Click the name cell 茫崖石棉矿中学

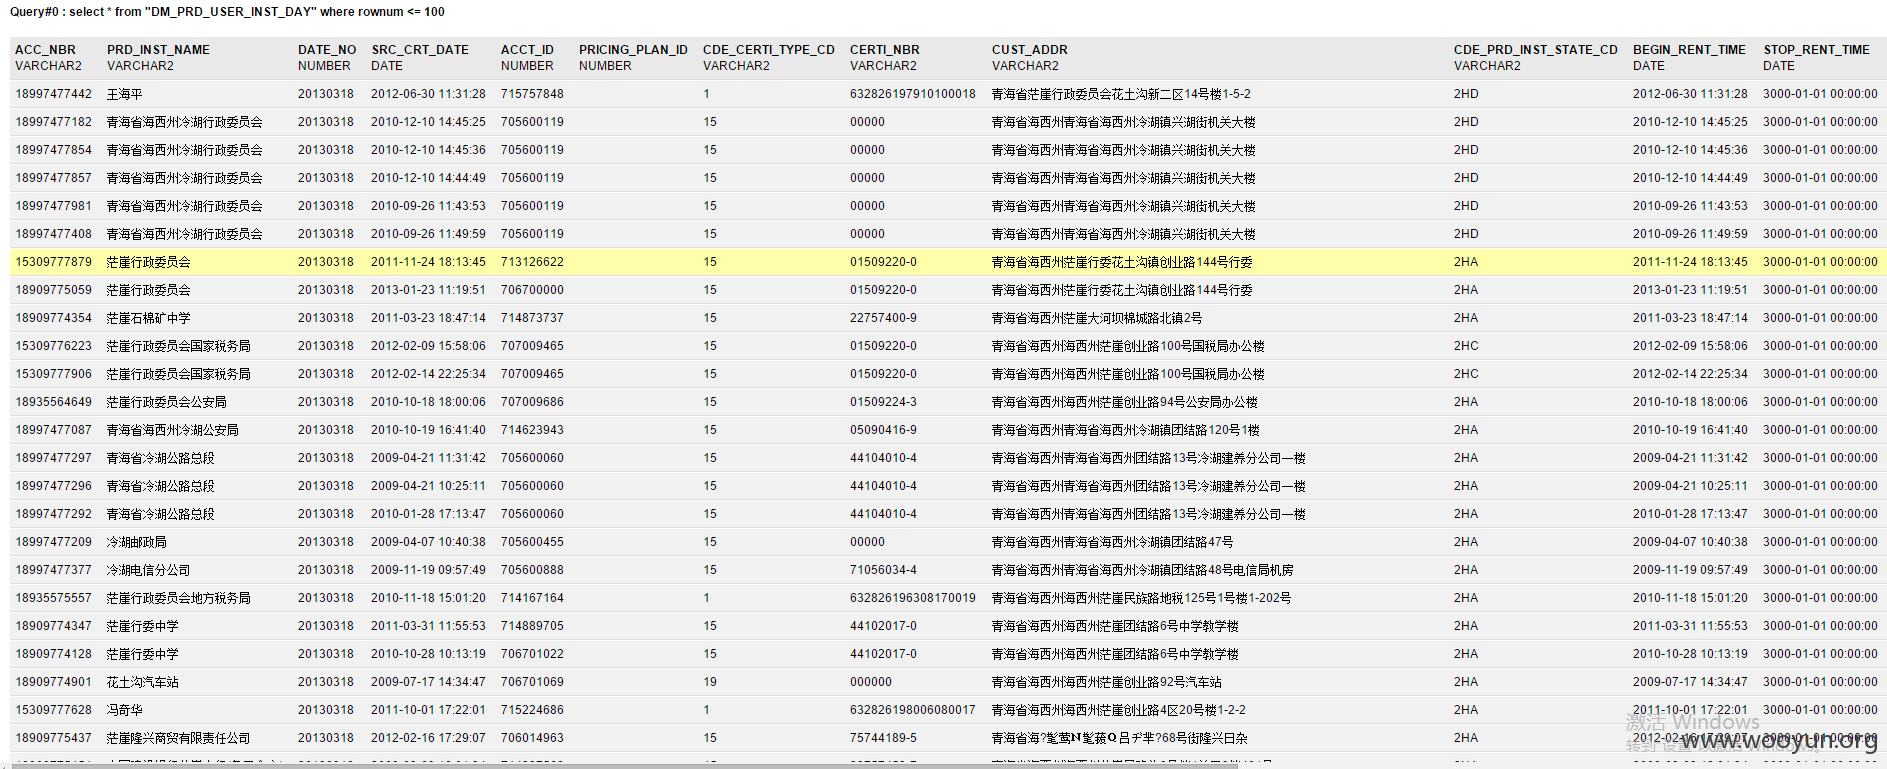149,318
